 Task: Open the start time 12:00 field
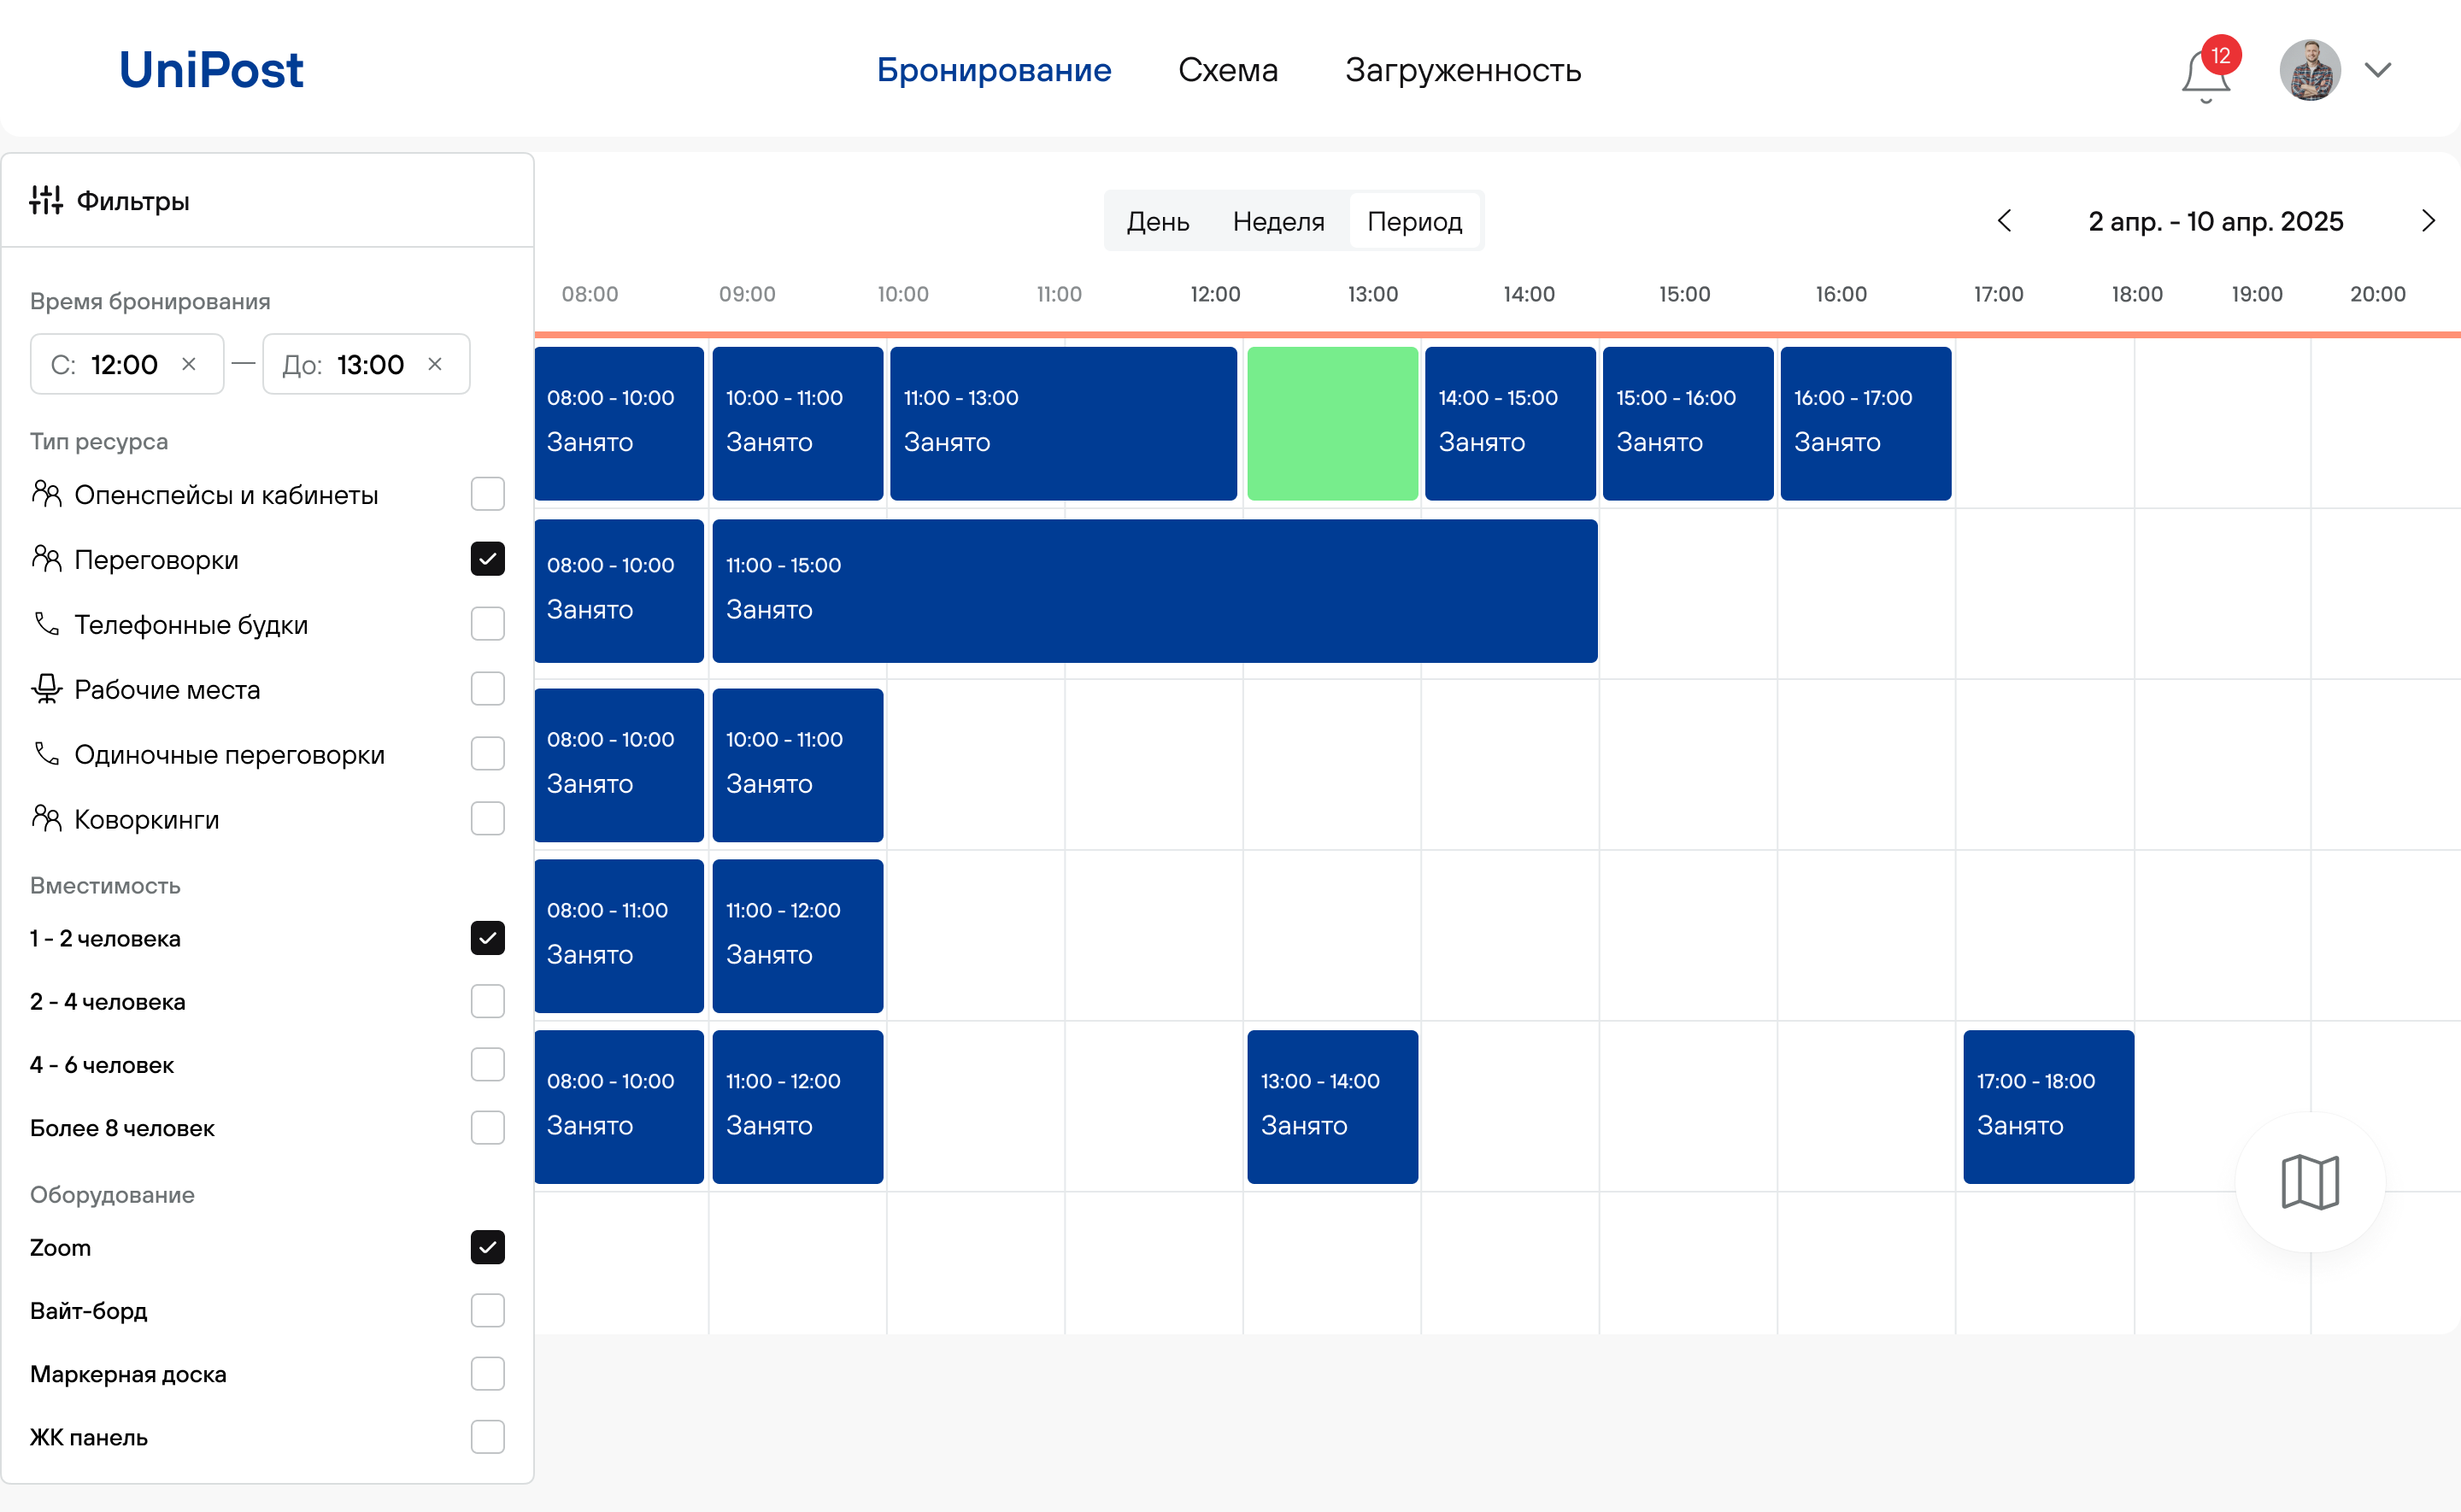pos(122,364)
